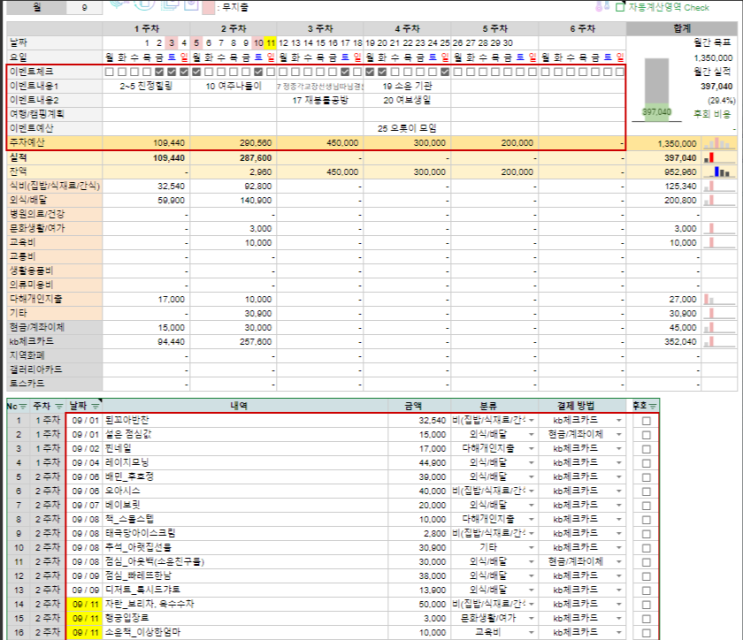Screen dimensions: 743x640
Task: Click the sparkline chart in the 주차예산 row
Action: (719, 143)
